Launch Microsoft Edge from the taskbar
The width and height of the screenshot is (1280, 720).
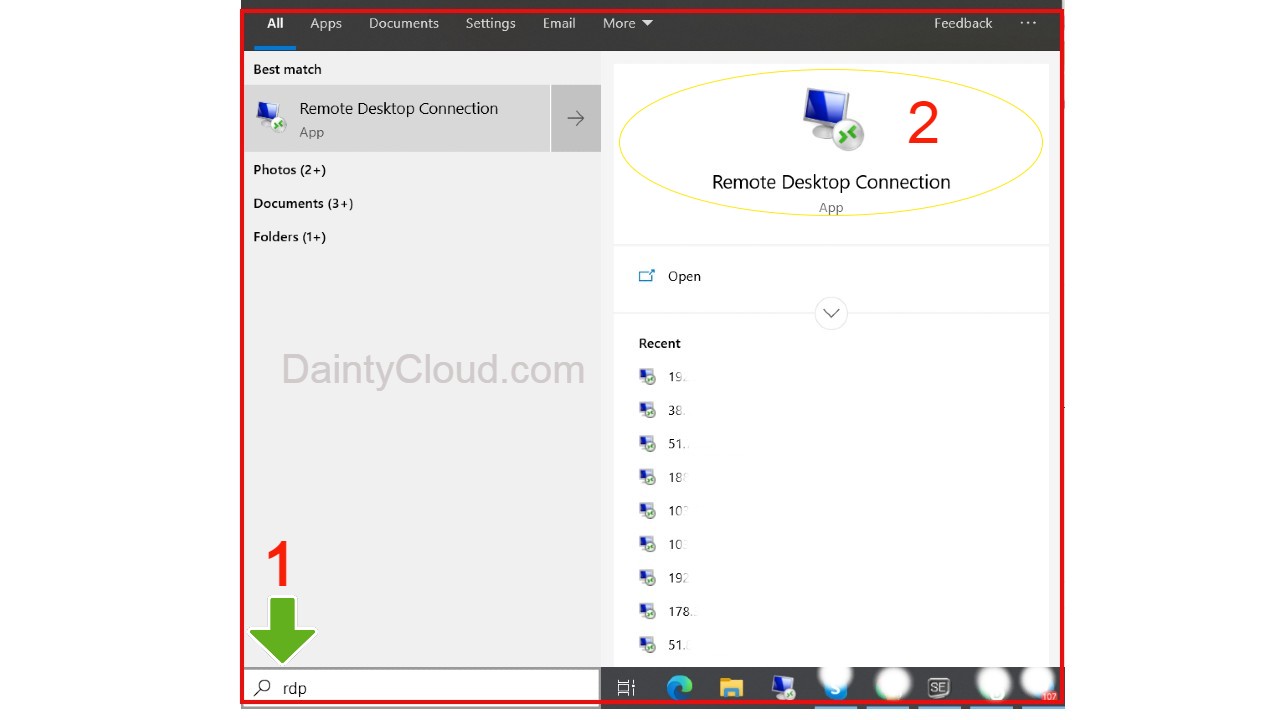[x=679, y=687]
